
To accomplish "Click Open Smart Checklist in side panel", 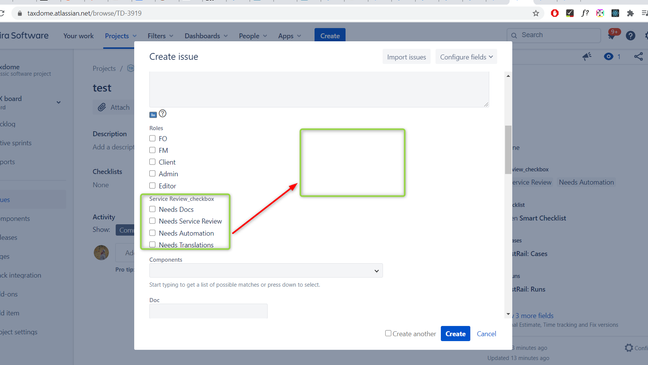I will point(540,218).
